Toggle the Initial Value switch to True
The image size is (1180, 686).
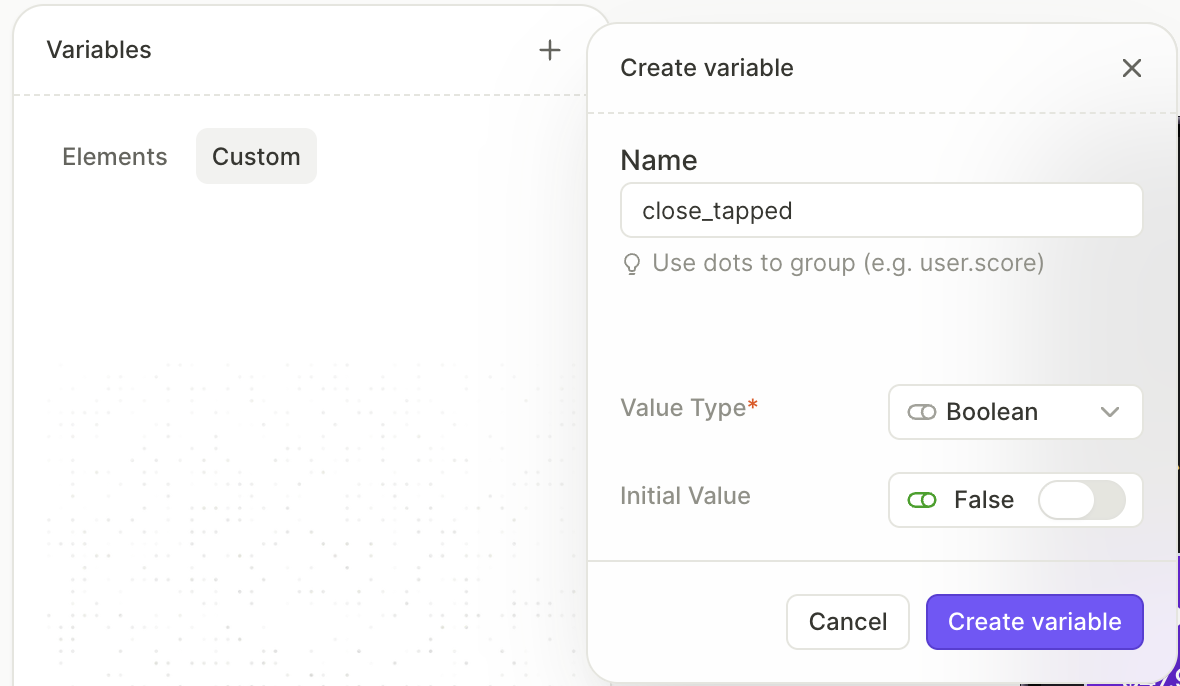1081,500
